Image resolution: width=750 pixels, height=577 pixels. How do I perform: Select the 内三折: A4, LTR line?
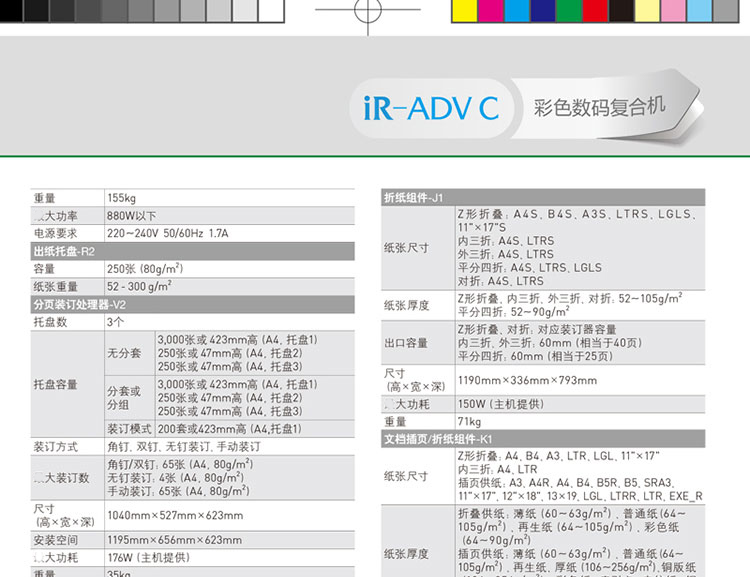[498, 469]
